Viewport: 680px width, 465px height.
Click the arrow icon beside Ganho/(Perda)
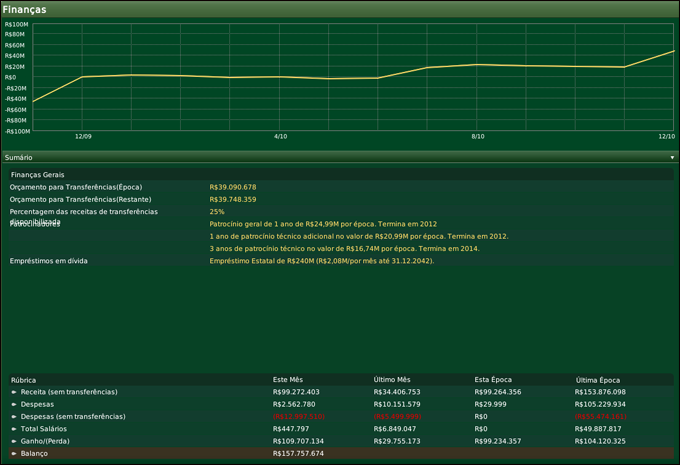(x=14, y=440)
